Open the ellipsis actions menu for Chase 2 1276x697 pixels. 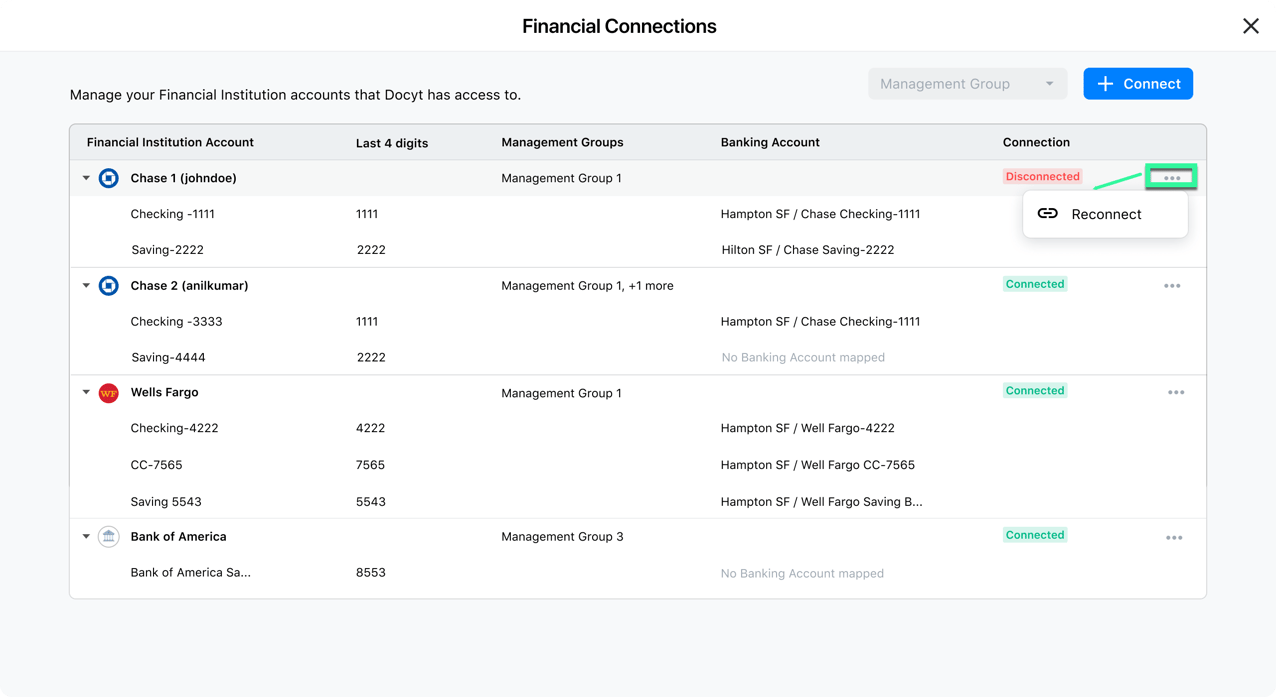(x=1172, y=285)
